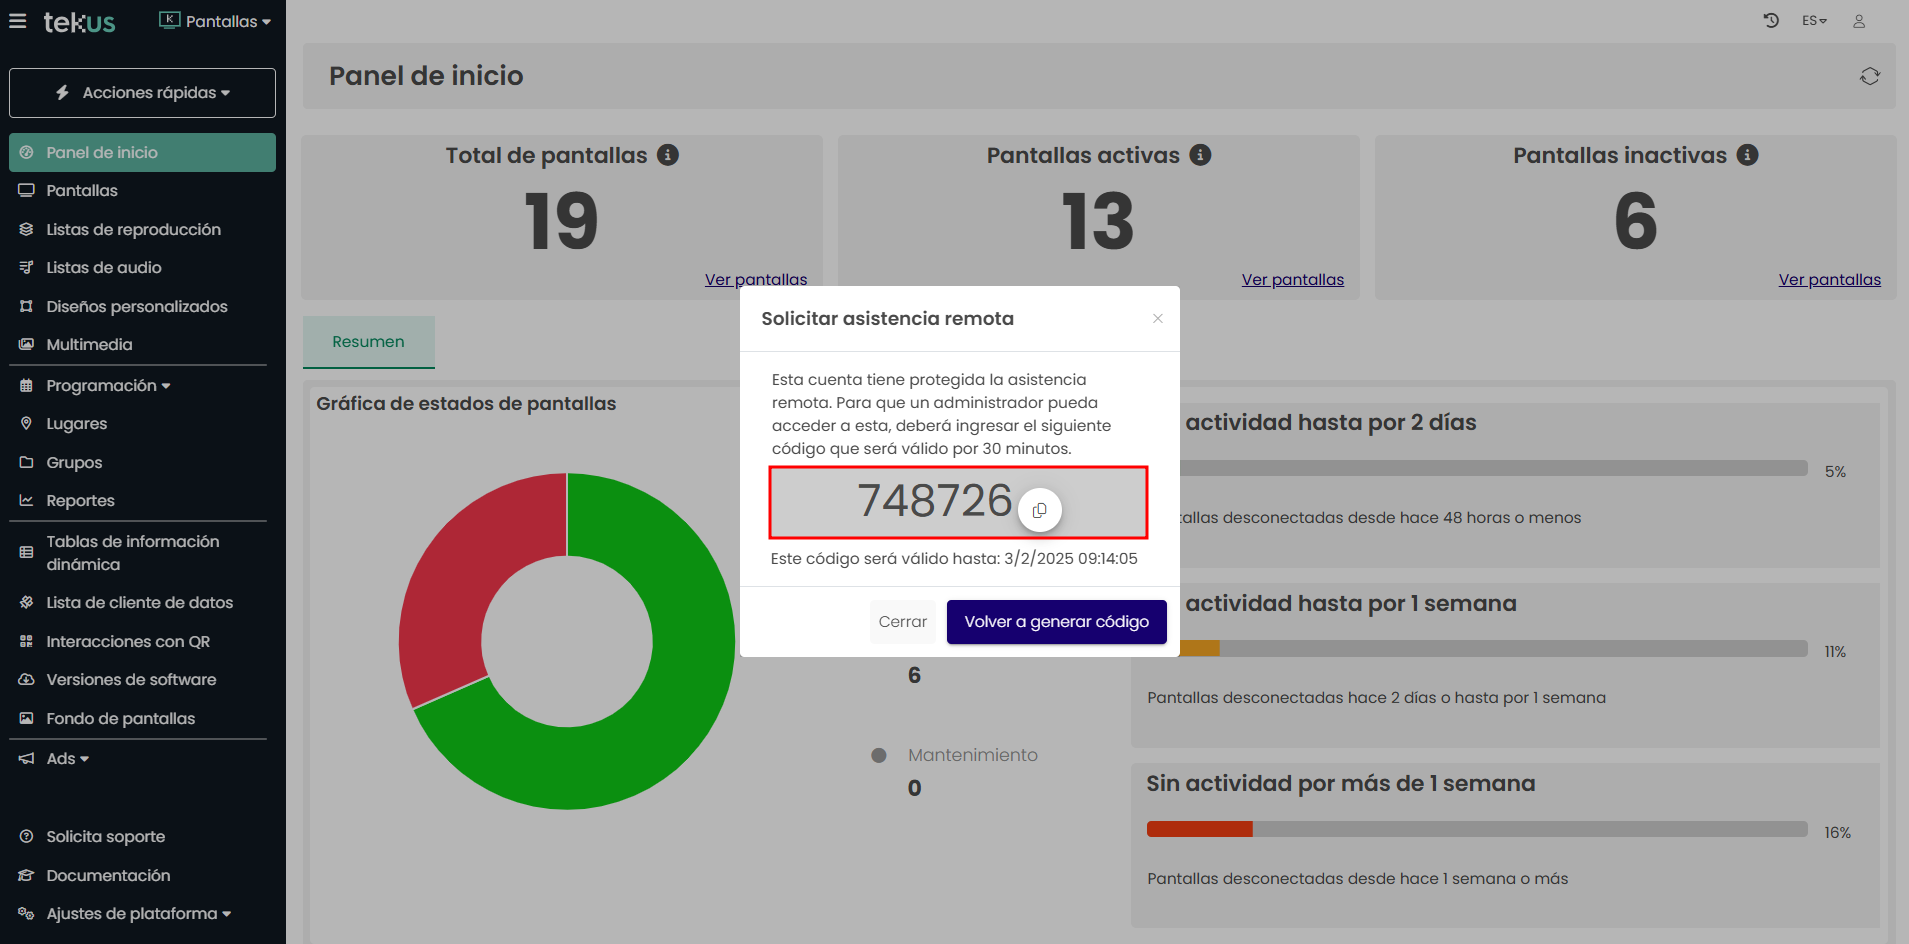The image size is (1909, 944).
Task: Open the Pantallas module selector
Action: (216, 21)
